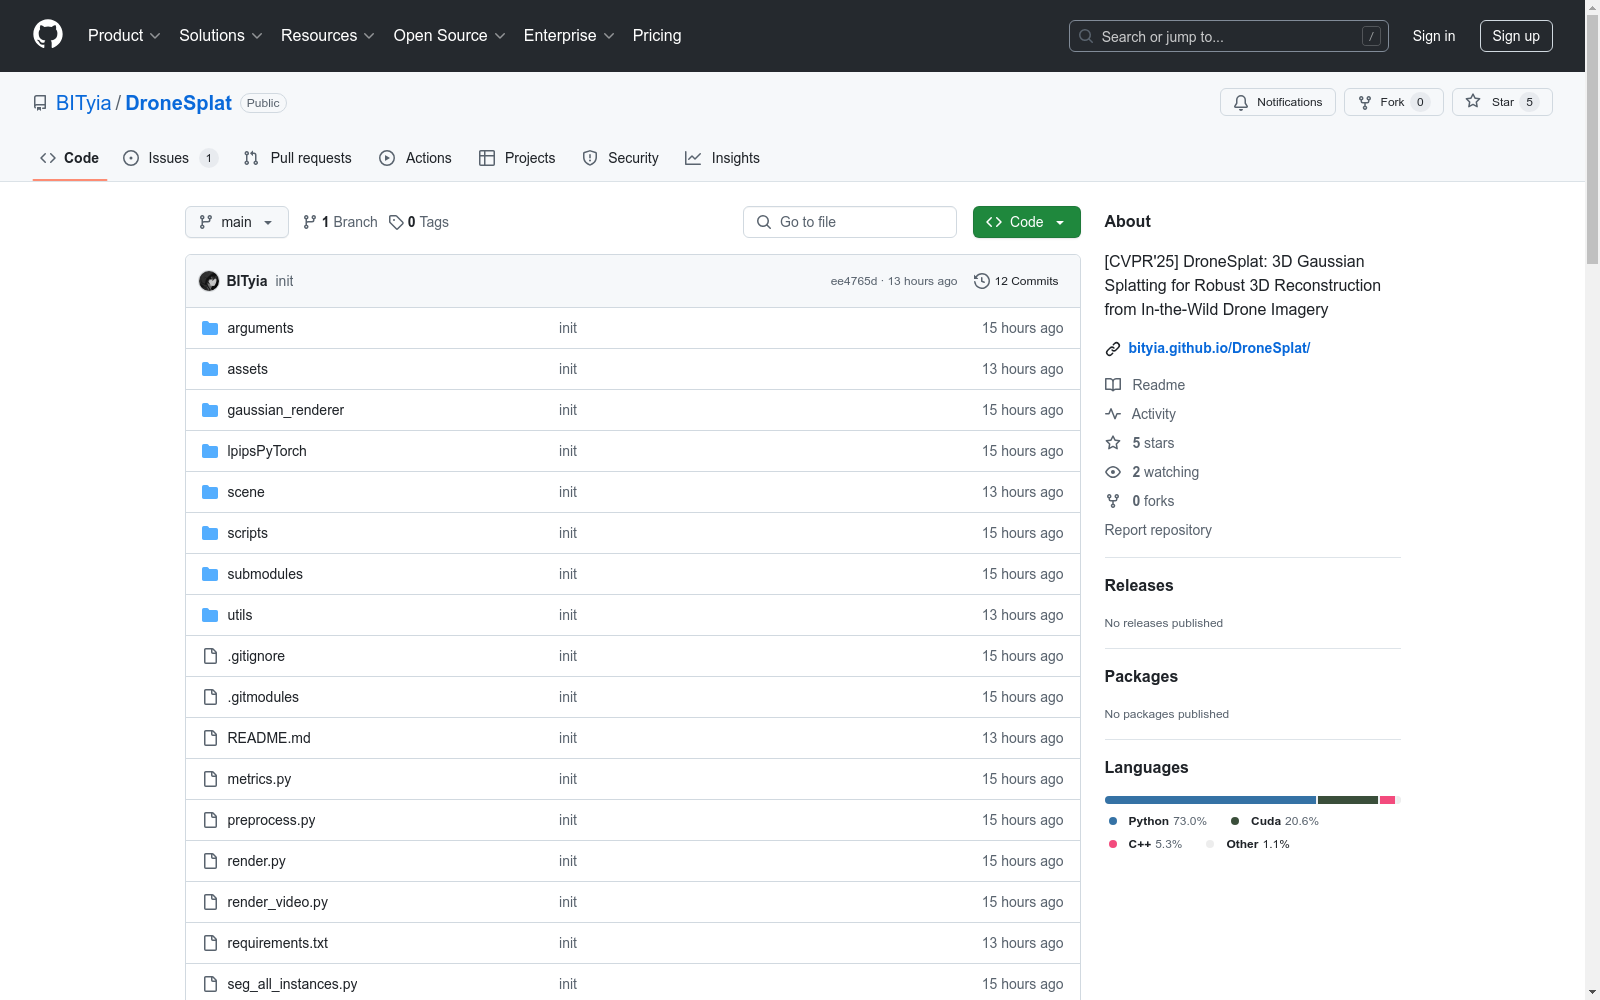
Task: Open bityia.github.io/DroneSplat/ project link
Action: tap(1219, 348)
